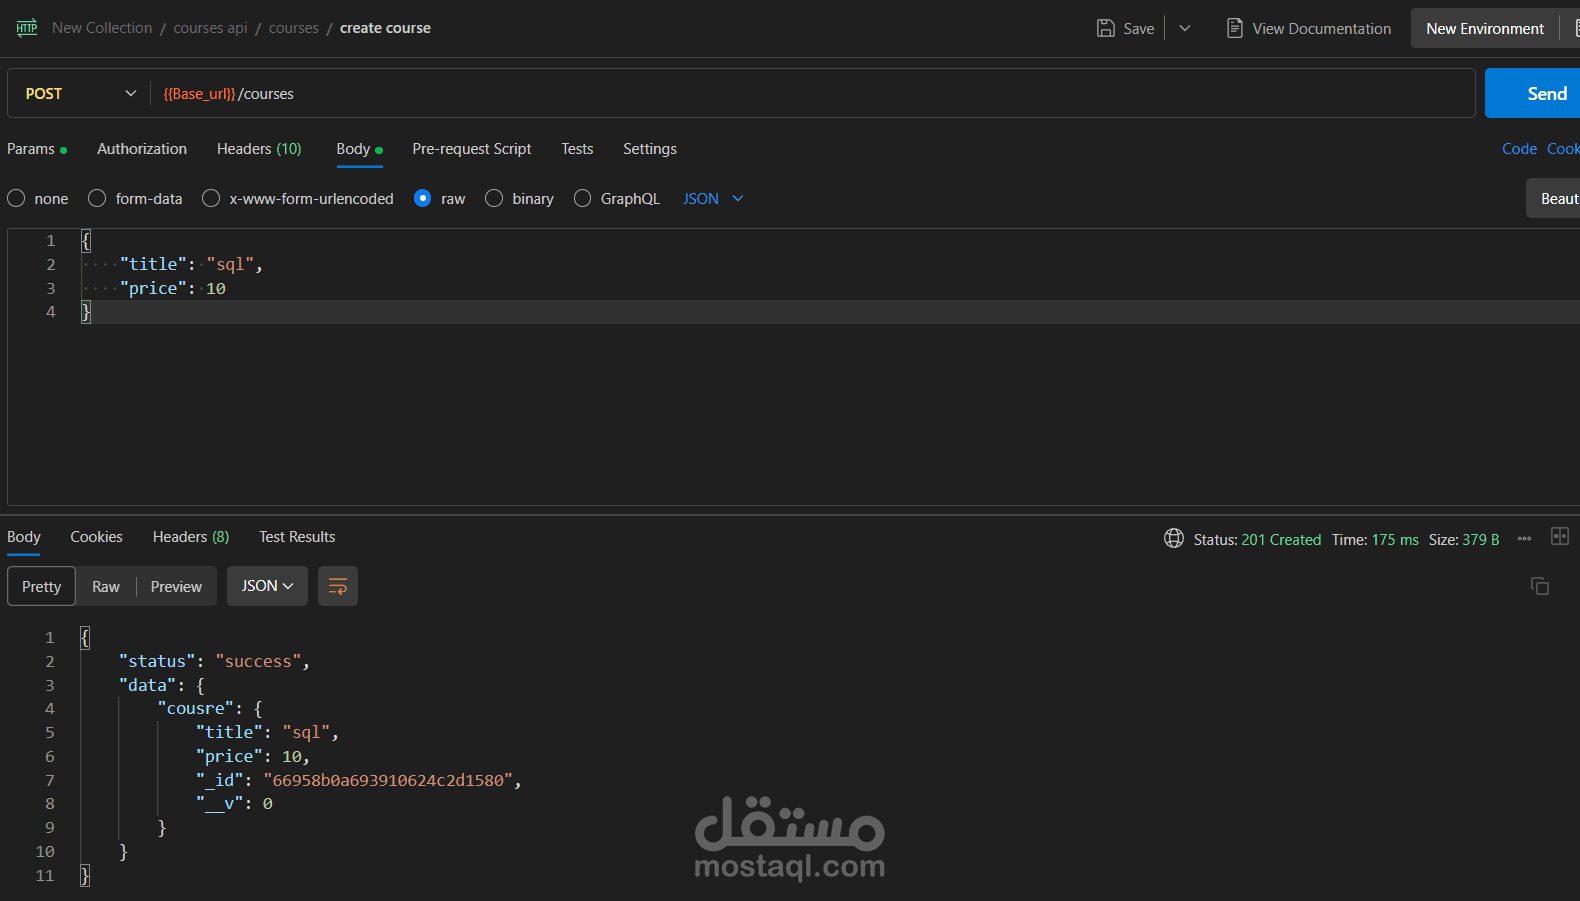
Task: Click the globe network icon beside Status
Action: tap(1174, 539)
